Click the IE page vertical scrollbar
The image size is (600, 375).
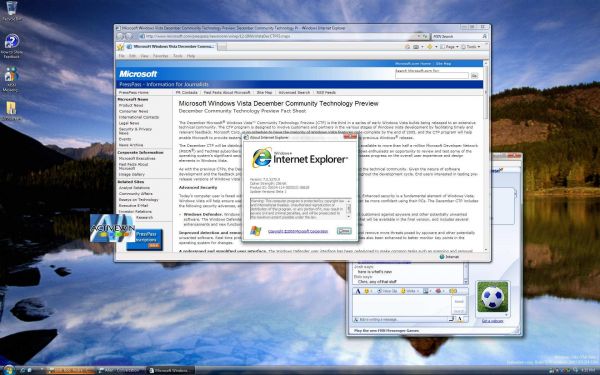point(486,156)
